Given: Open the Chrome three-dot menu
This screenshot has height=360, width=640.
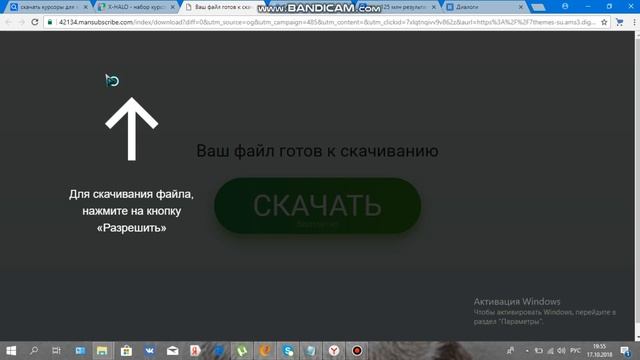Looking at the screenshot, I should click(634, 22).
